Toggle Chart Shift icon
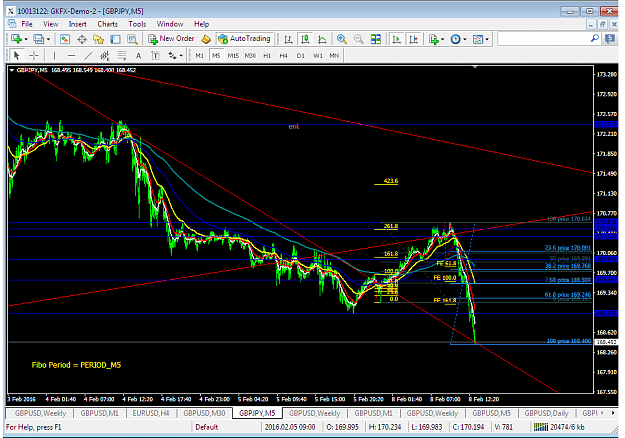This screenshot has width=625, height=438. tap(414, 39)
